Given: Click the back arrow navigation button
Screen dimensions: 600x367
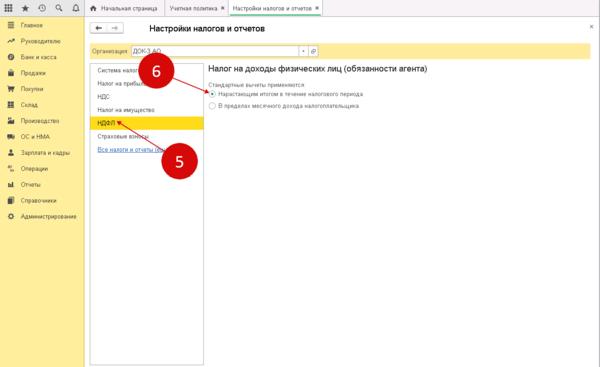Looking at the screenshot, I should (99, 28).
